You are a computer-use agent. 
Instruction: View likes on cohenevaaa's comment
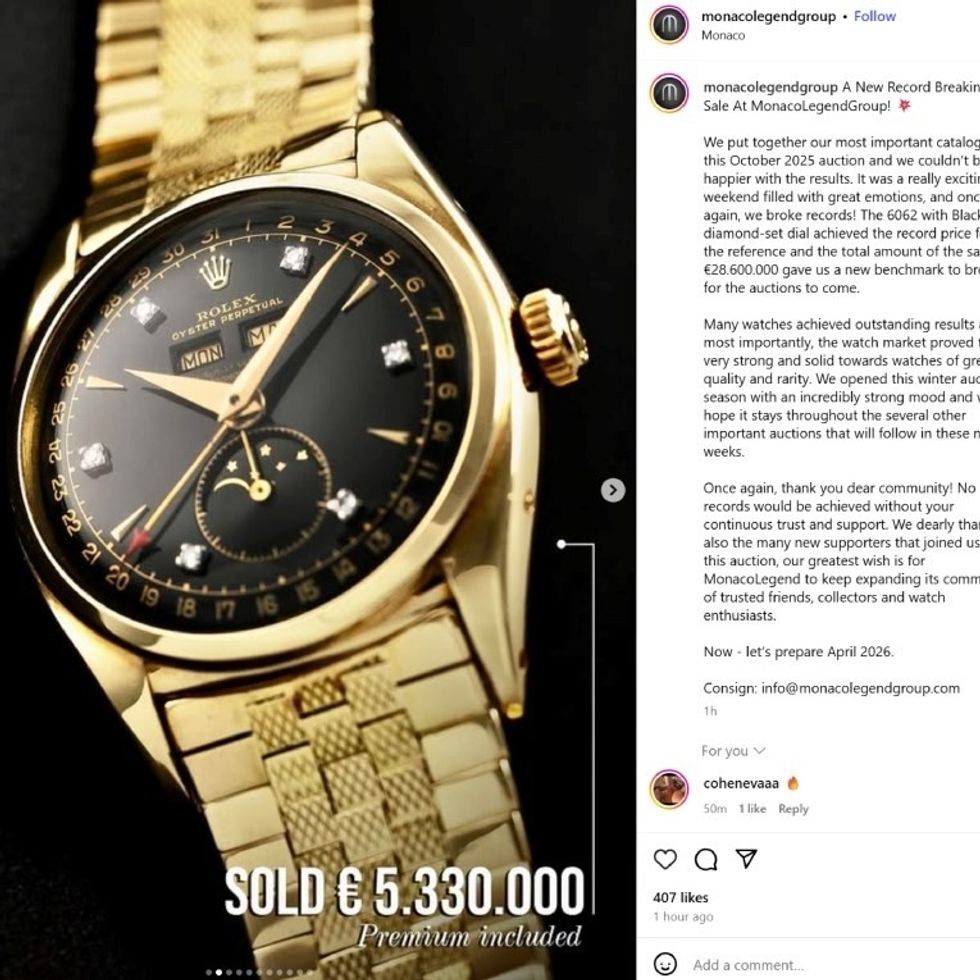pyautogui.click(x=752, y=809)
